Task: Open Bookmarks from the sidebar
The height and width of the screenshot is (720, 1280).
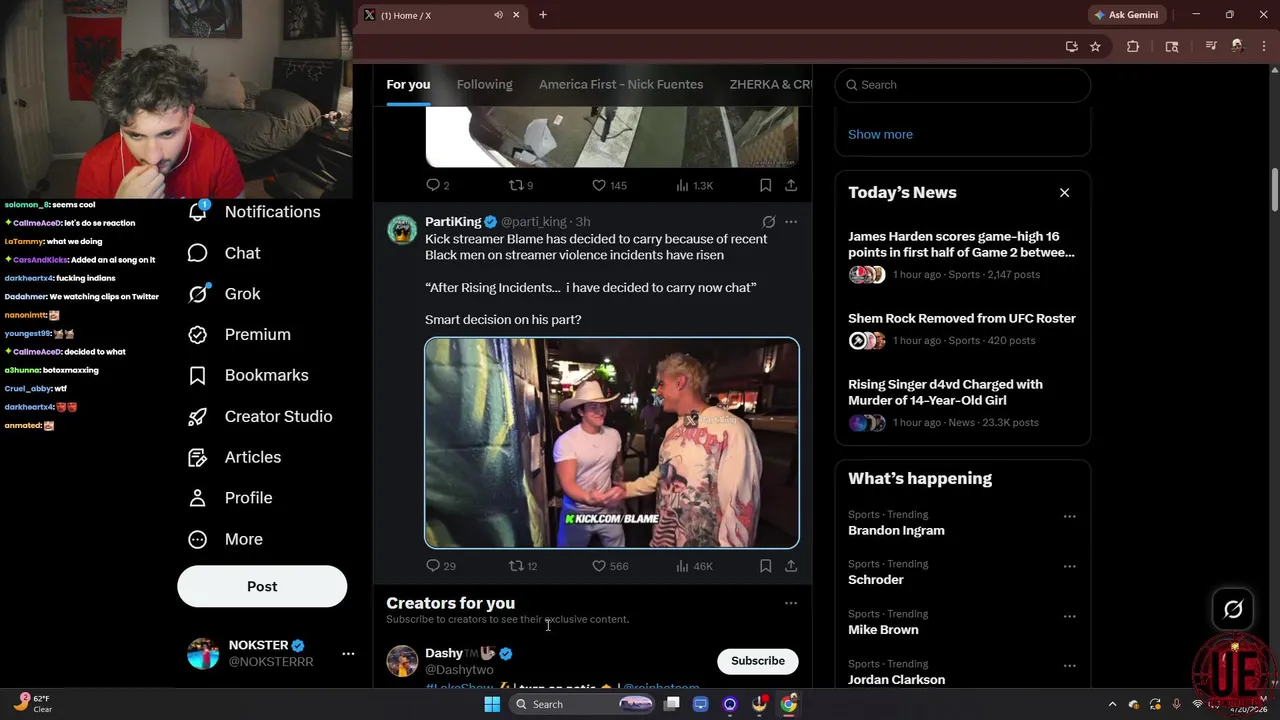Action: [248, 375]
